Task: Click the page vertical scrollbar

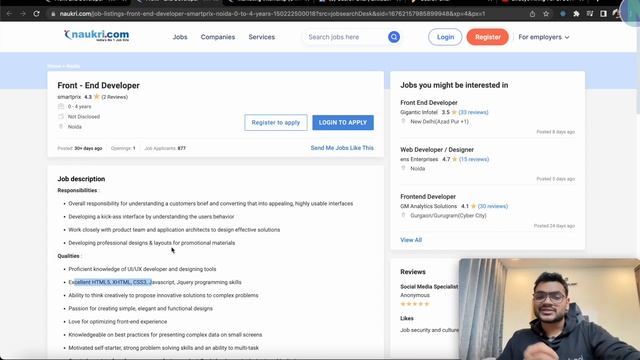Action: [x=638, y=67]
